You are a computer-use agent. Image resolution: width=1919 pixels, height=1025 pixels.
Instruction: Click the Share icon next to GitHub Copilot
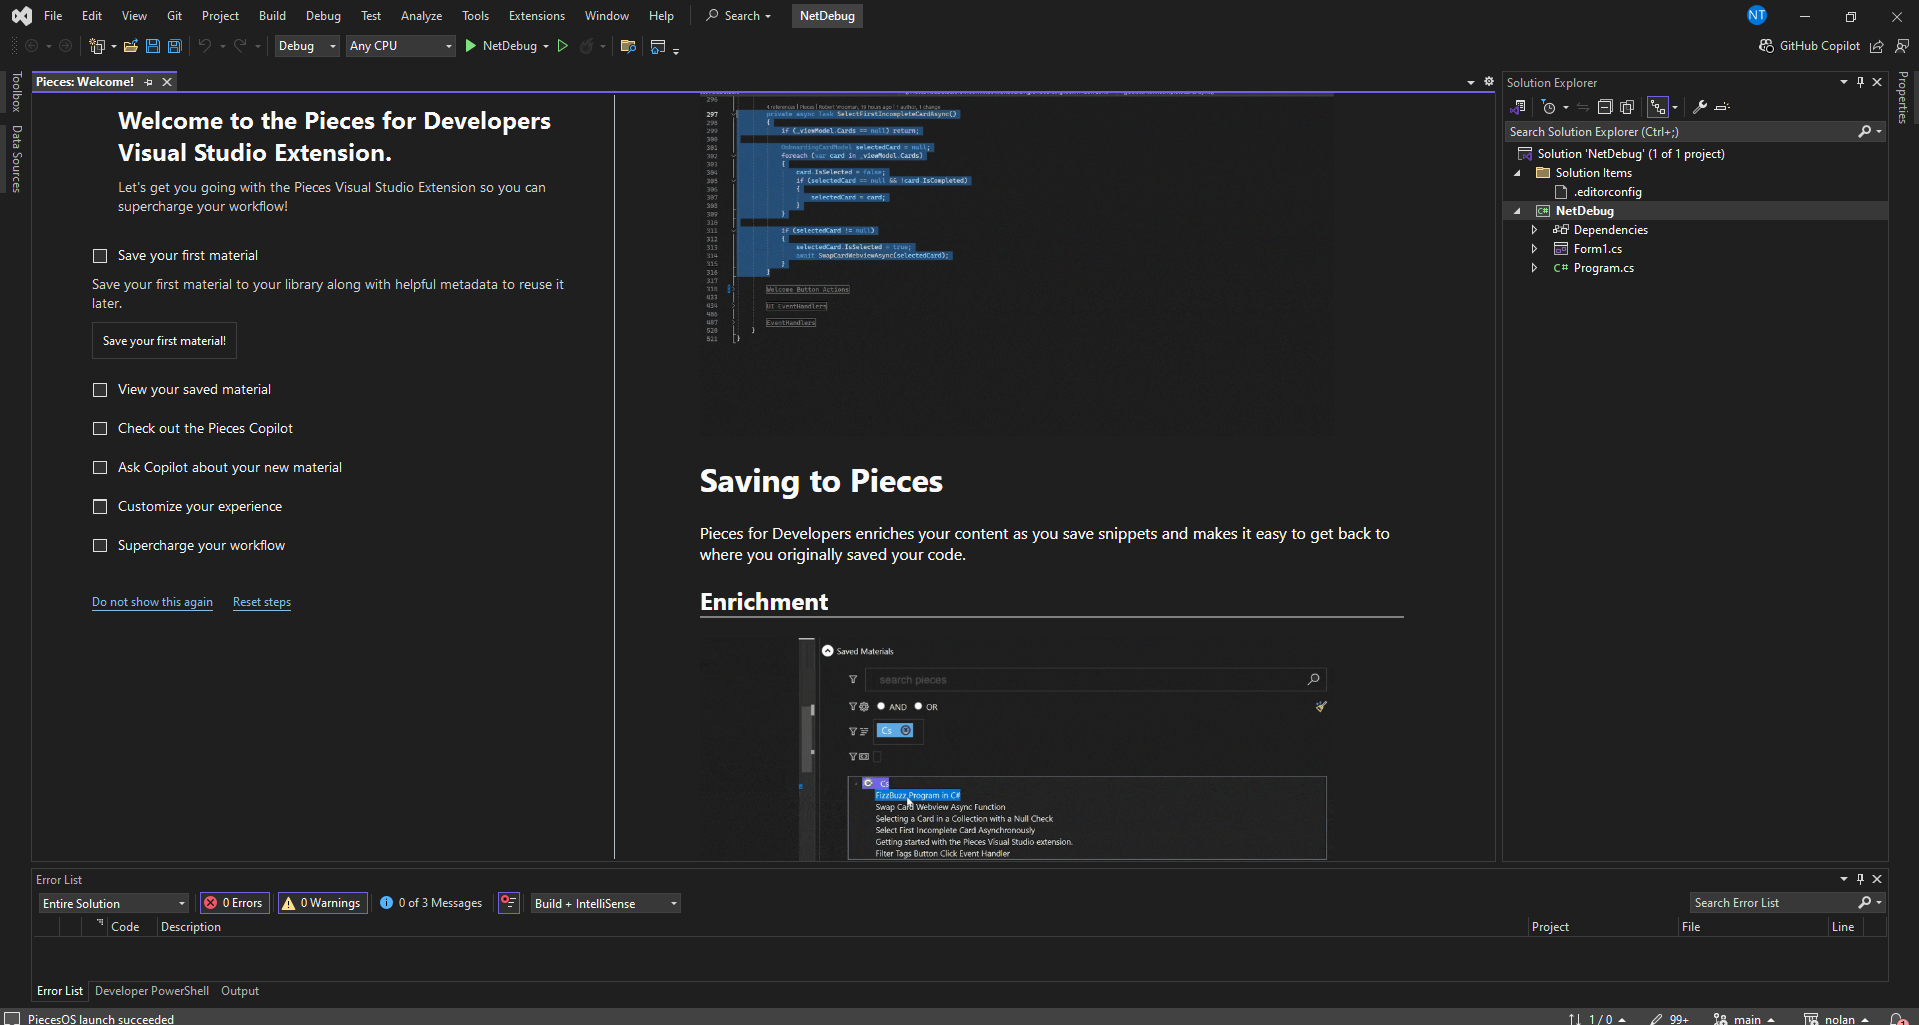click(1877, 46)
